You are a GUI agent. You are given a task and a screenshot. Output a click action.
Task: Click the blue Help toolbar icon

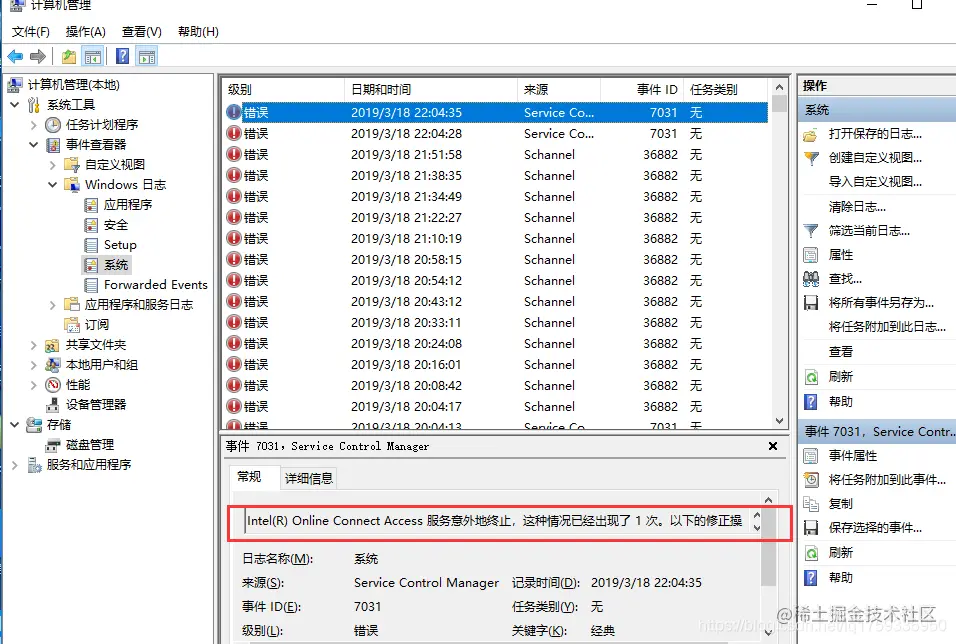point(123,57)
